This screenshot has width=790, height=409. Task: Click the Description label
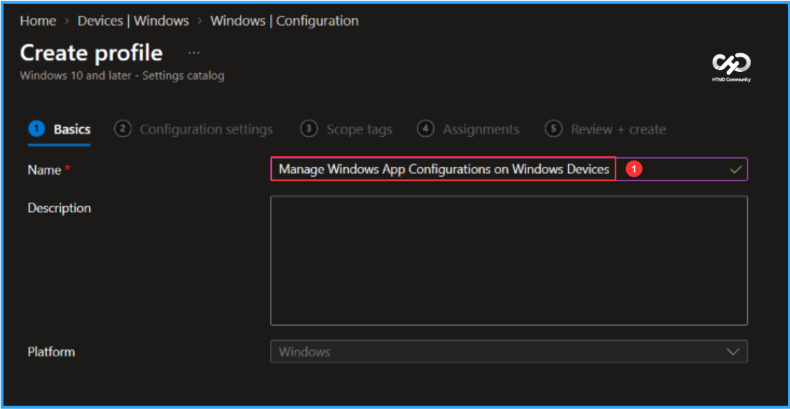pos(59,208)
